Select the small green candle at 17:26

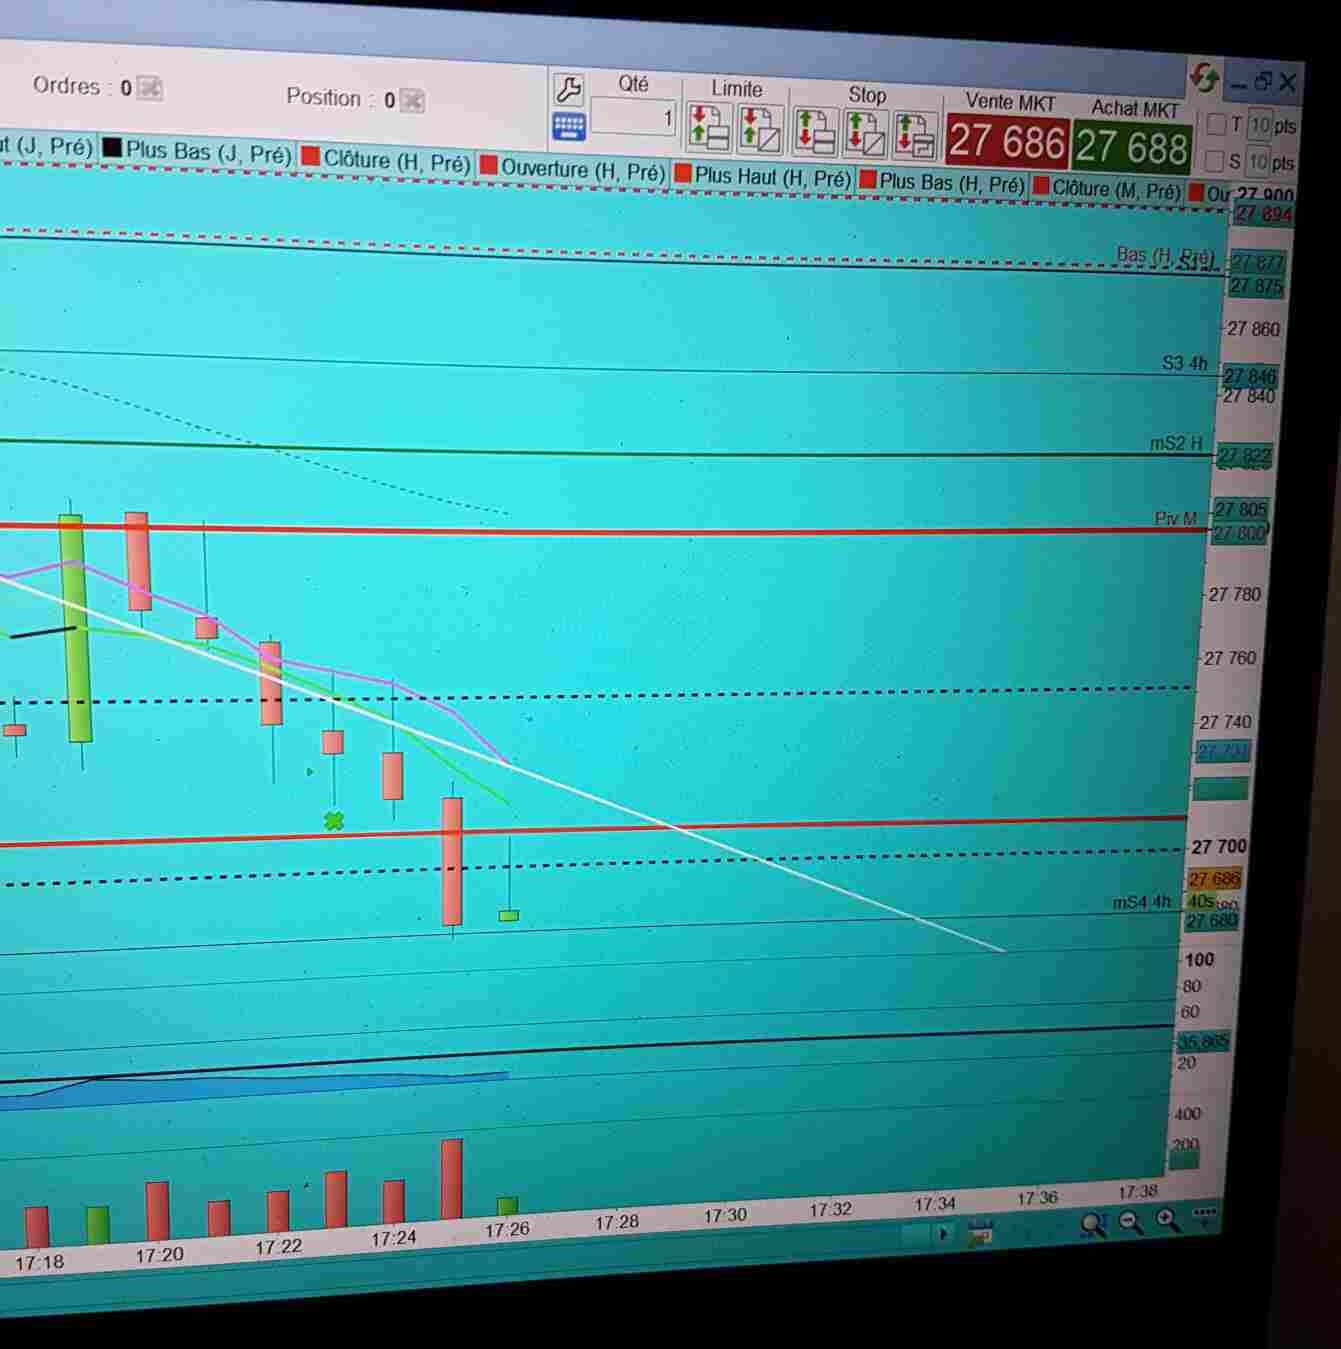coord(509,915)
